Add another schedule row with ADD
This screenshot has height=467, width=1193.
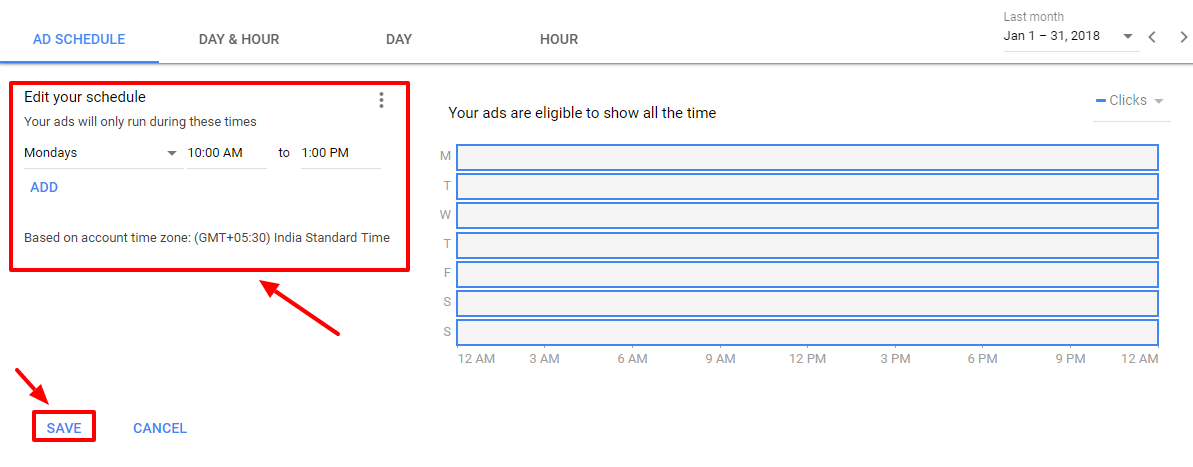[44, 188]
